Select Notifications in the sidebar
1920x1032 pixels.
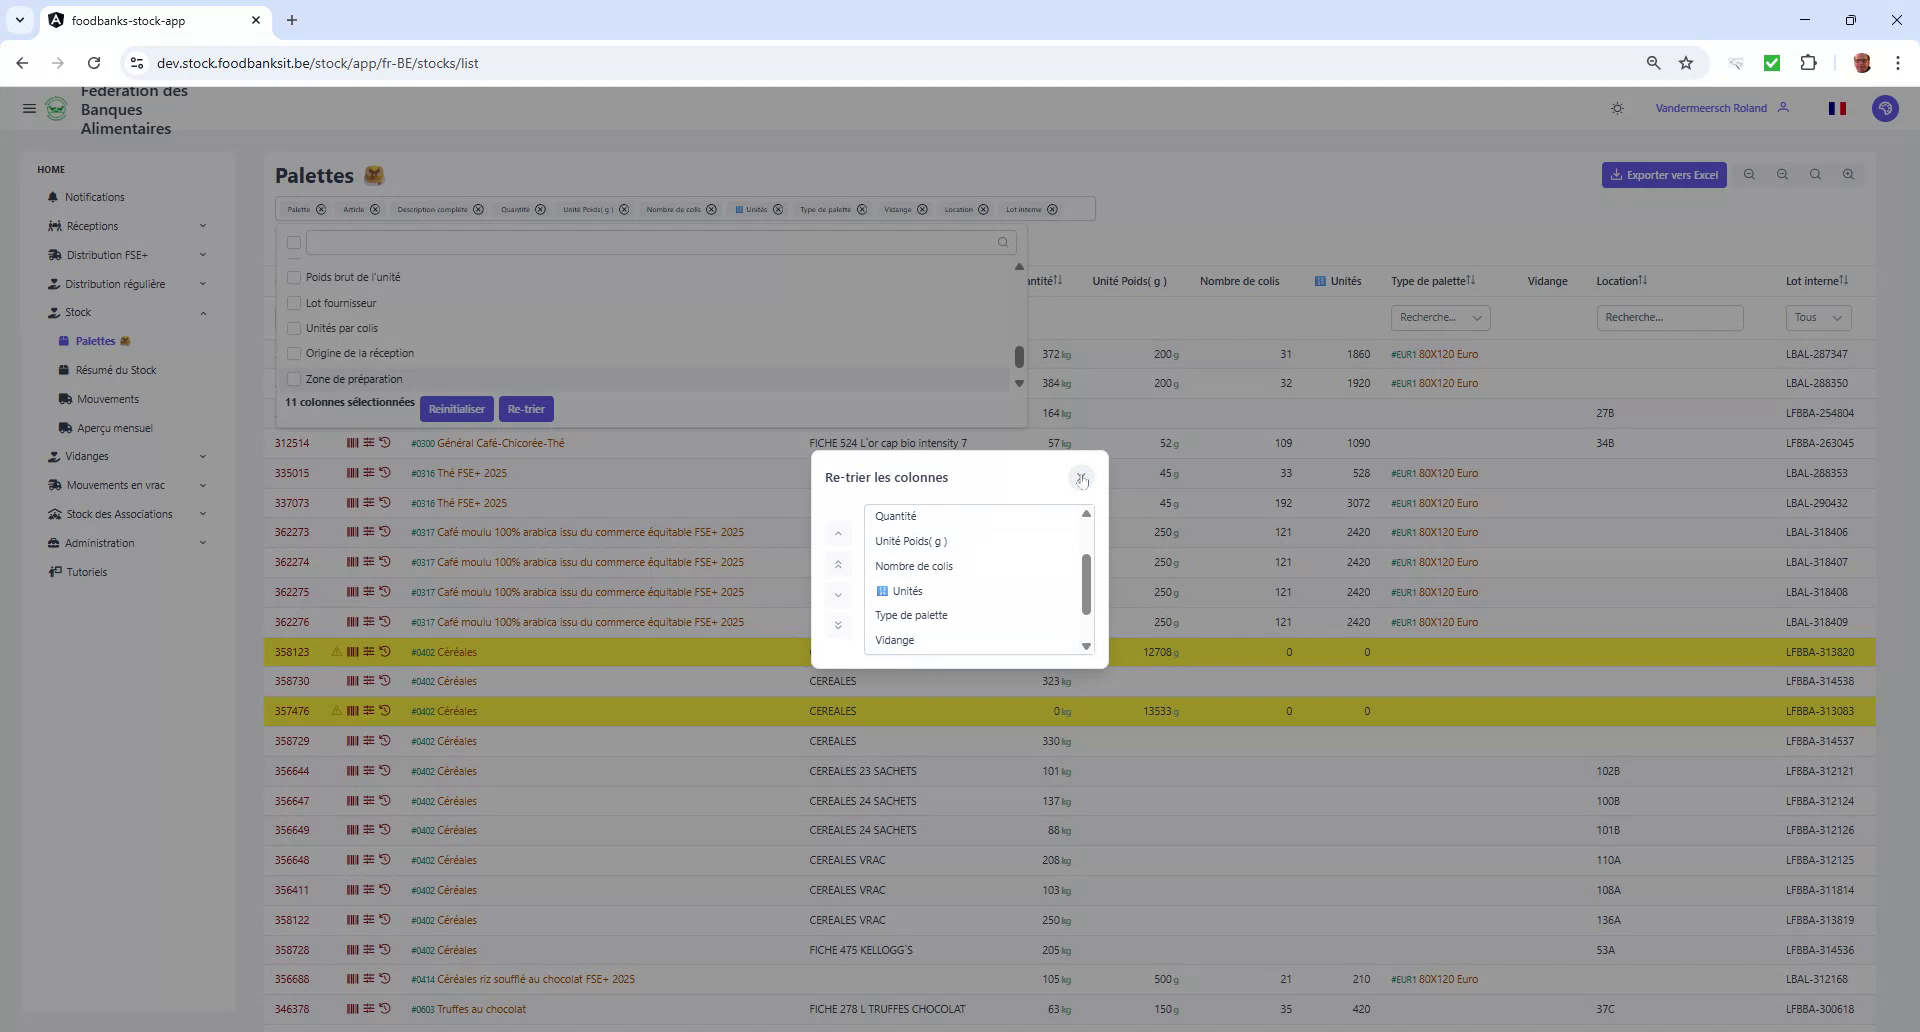(x=94, y=197)
